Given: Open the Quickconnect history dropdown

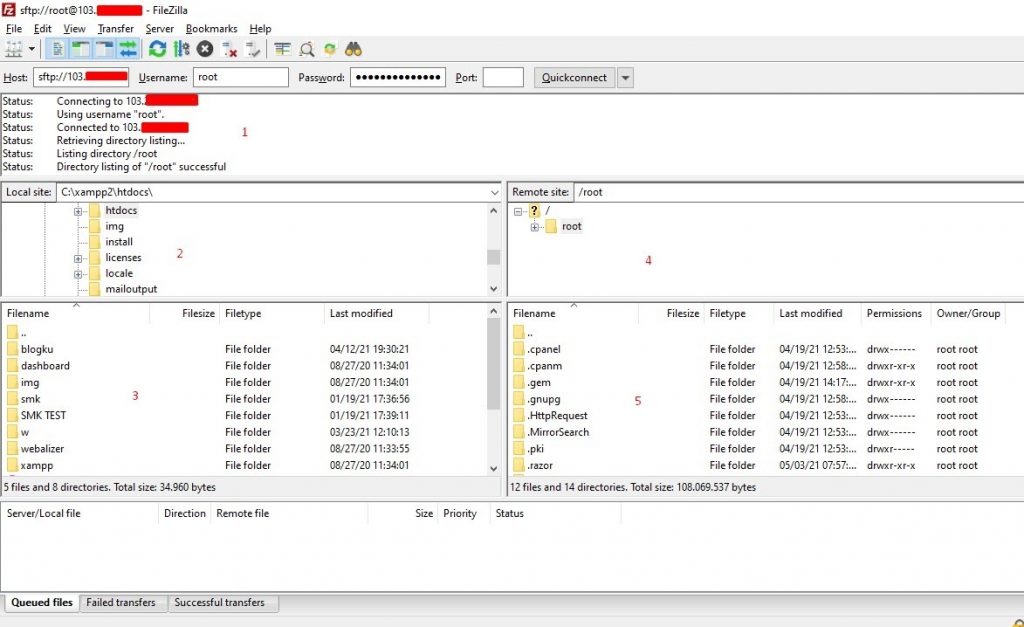Looking at the screenshot, I should coord(625,77).
